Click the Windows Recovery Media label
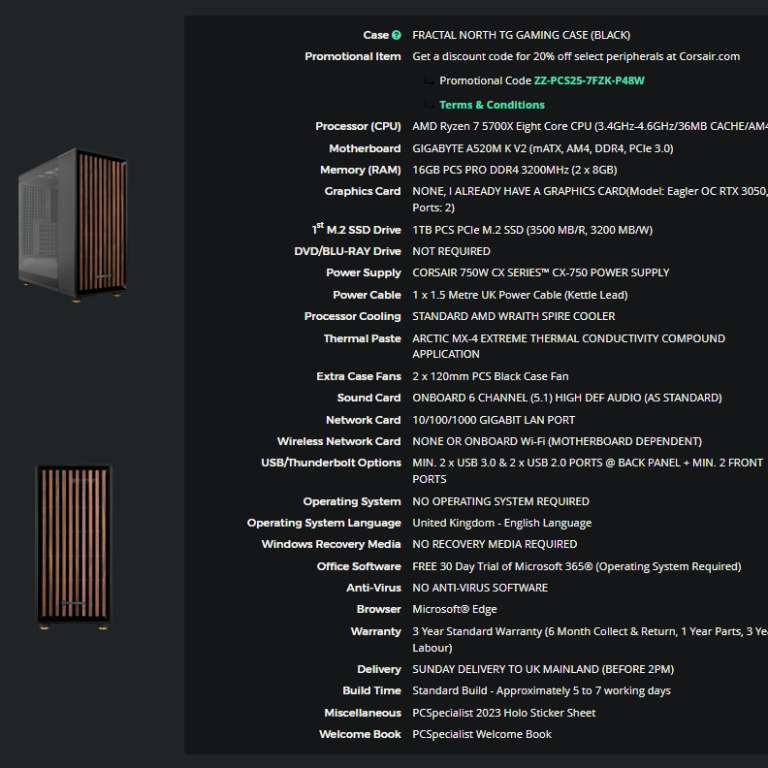The image size is (768, 768). pos(331,544)
